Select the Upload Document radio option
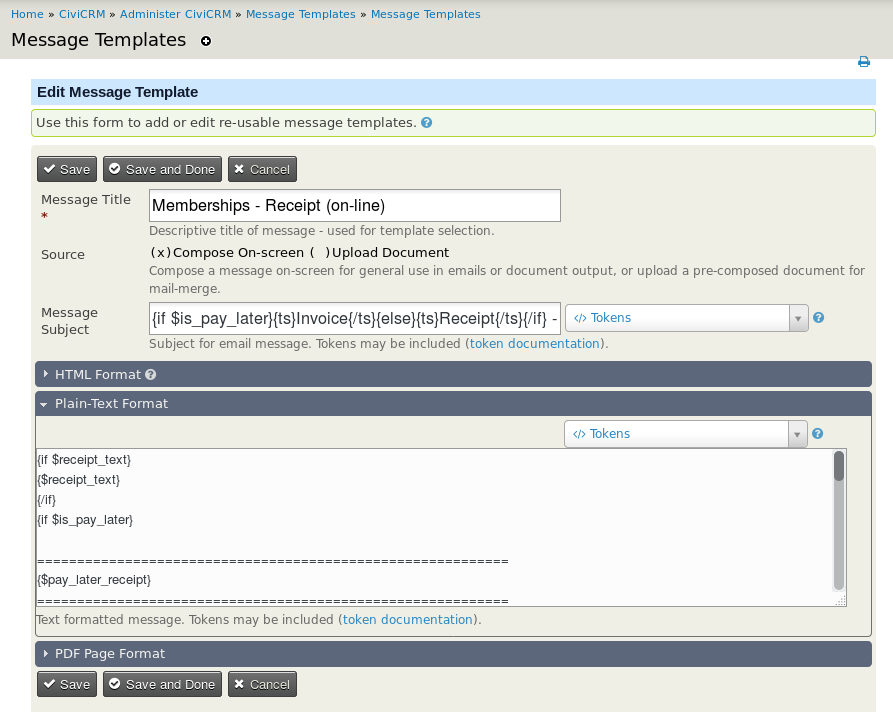The image size is (893, 712). (320, 253)
